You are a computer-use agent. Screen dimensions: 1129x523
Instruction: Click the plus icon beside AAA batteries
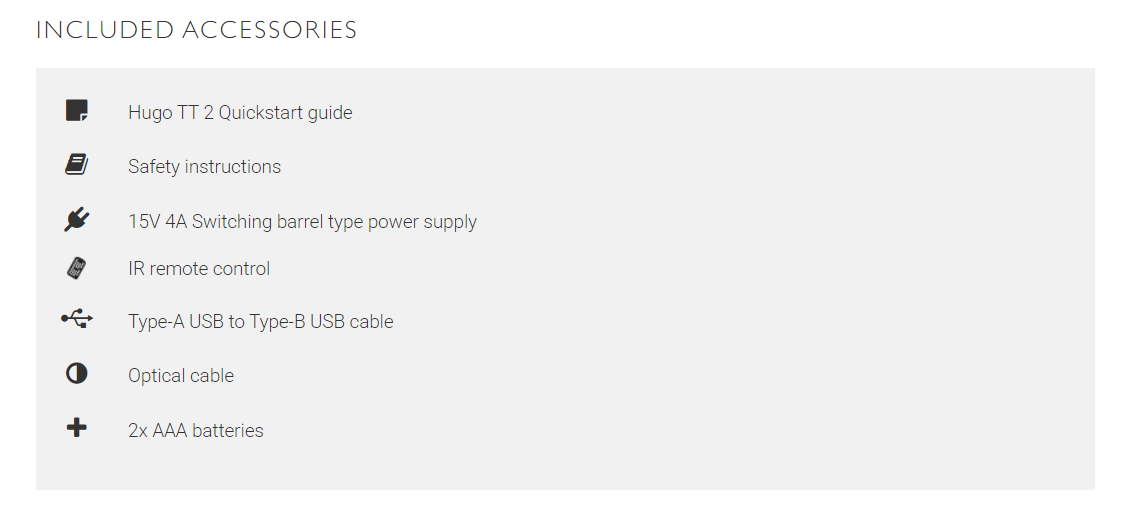point(77,429)
